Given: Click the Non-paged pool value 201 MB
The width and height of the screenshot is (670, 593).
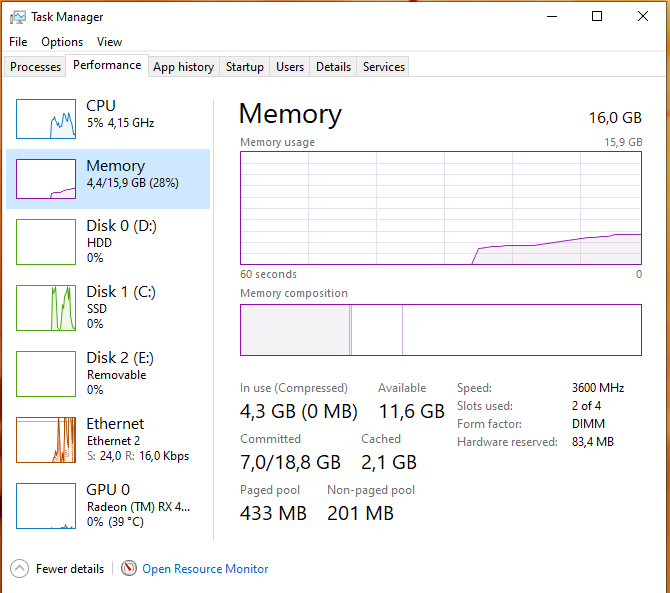Looking at the screenshot, I should coord(360,513).
